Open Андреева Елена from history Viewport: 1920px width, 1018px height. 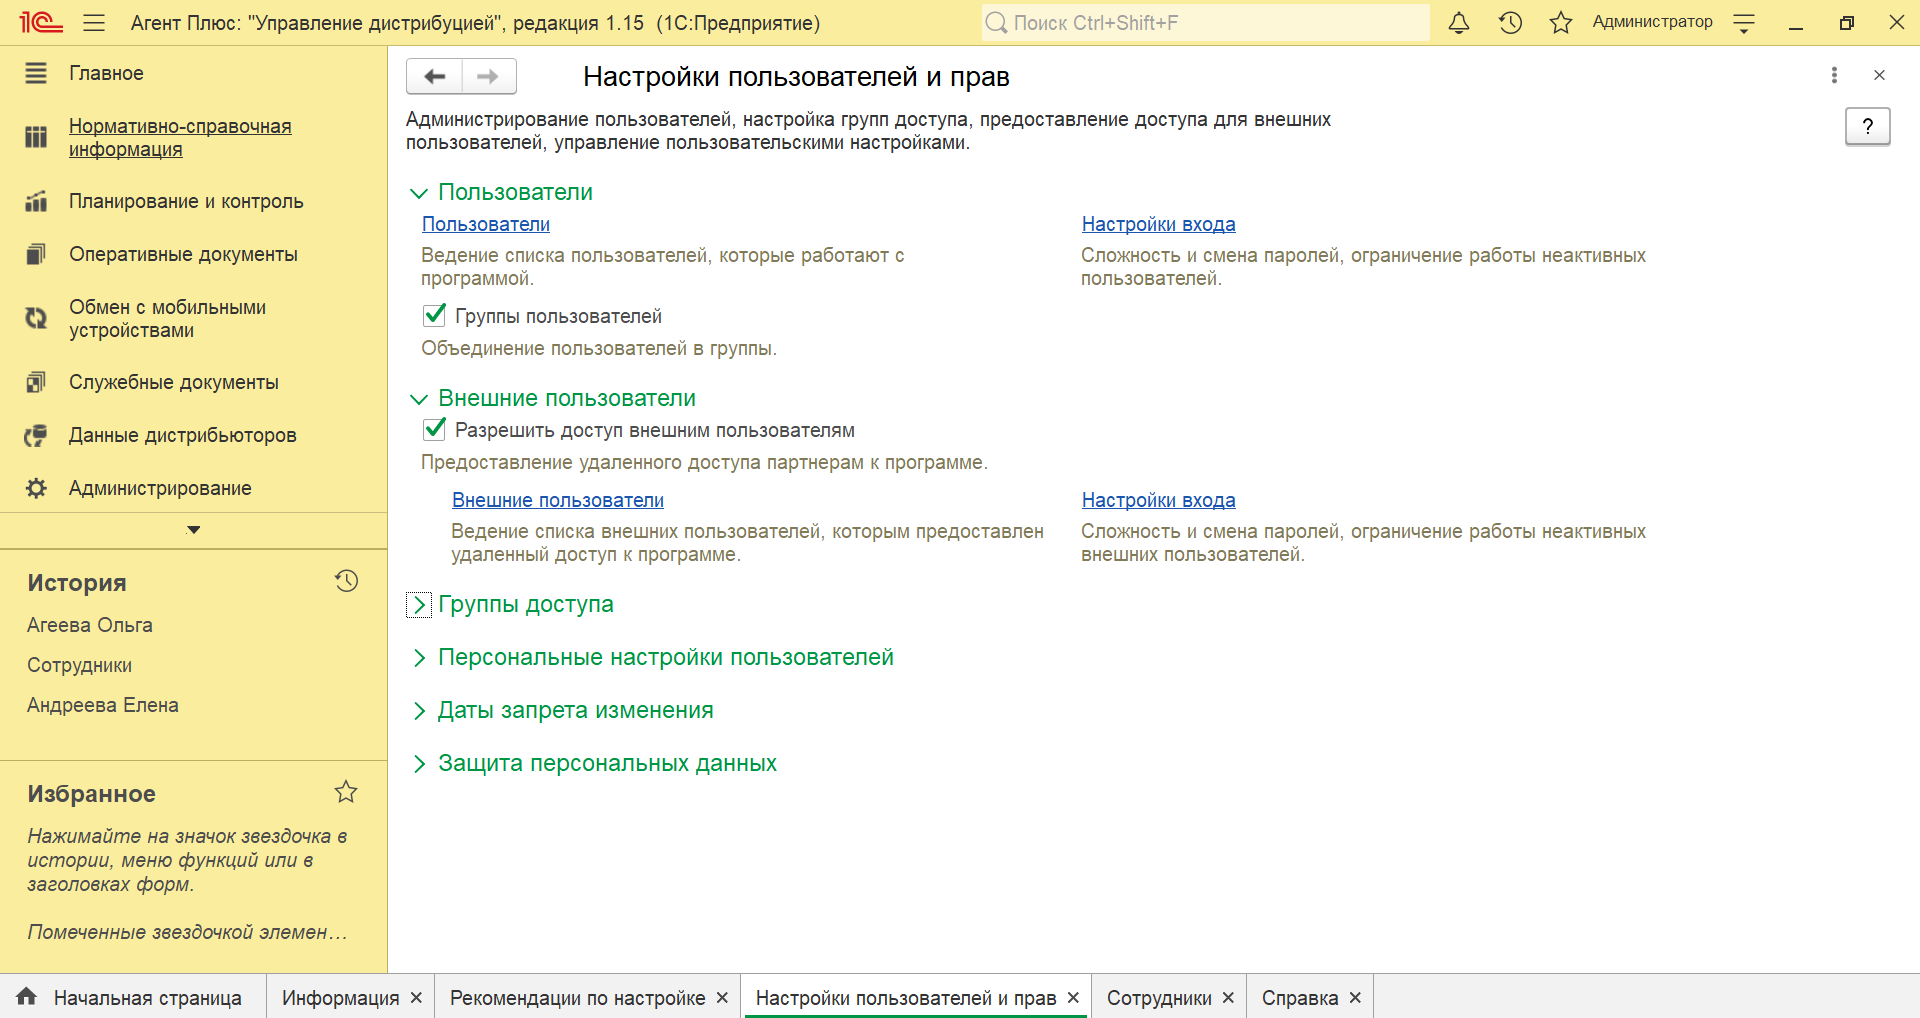pos(103,705)
